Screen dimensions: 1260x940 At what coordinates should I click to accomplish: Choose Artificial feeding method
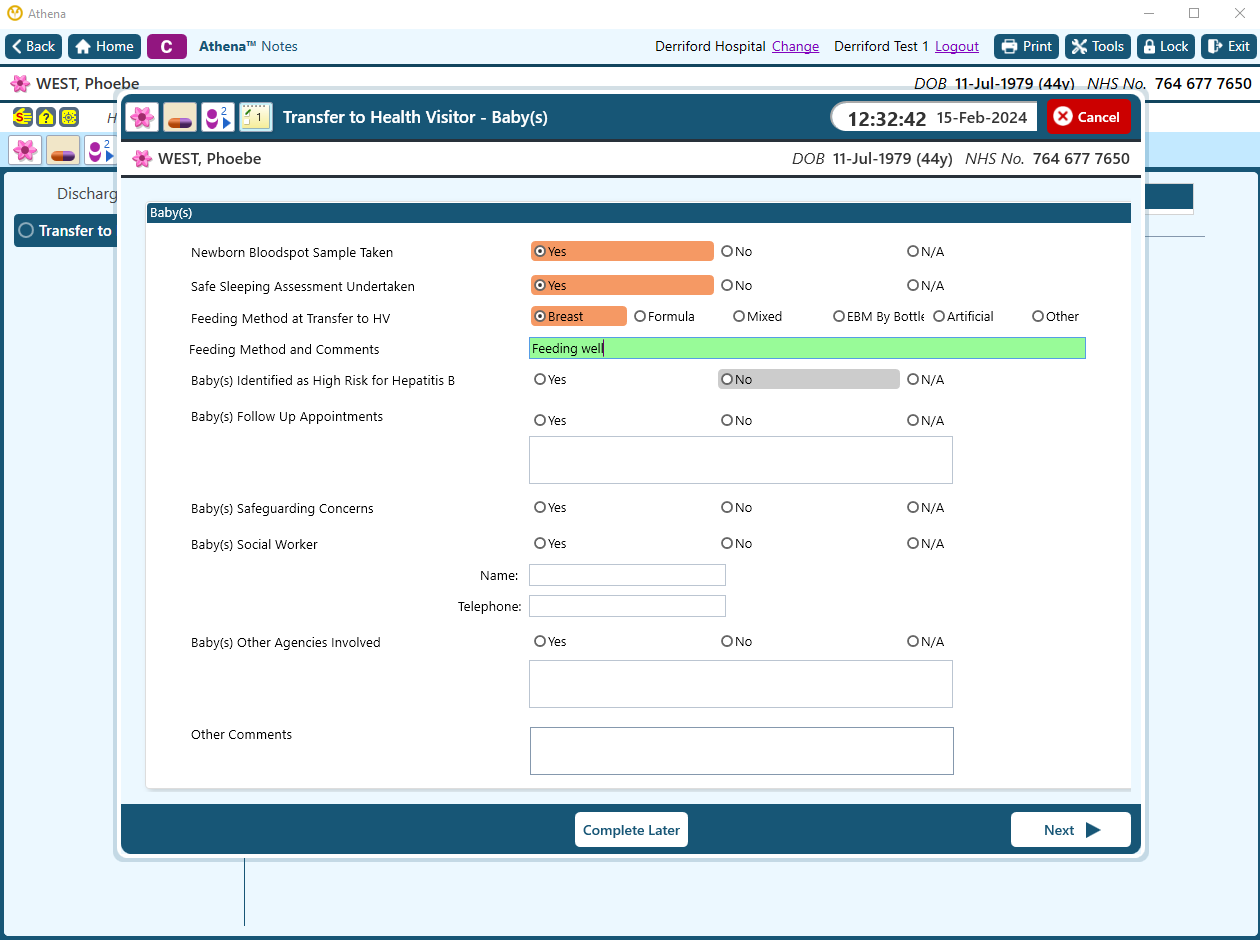[963, 316]
